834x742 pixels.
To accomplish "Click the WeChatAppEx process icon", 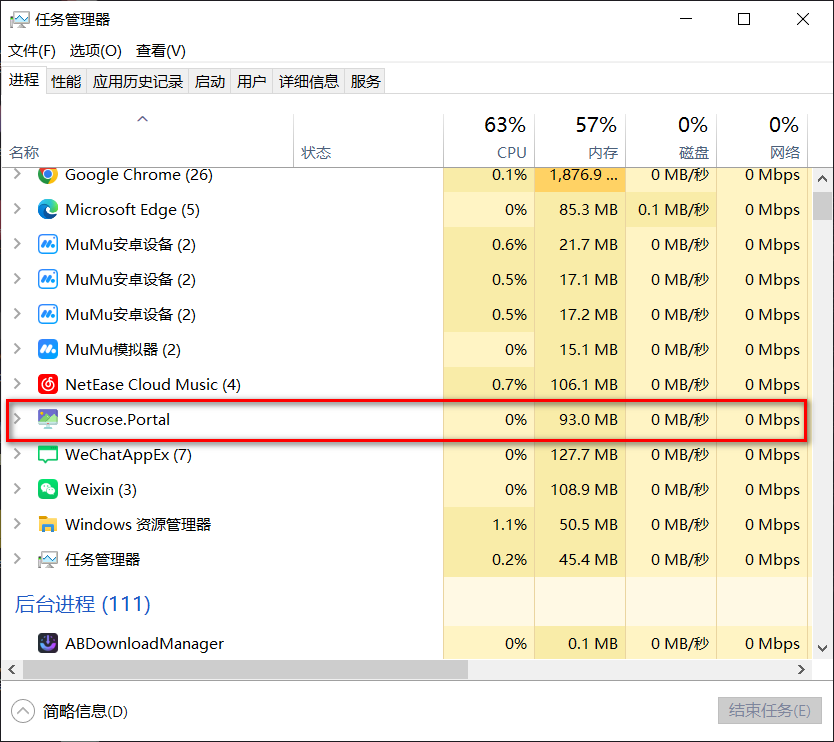I will [48, 454].
